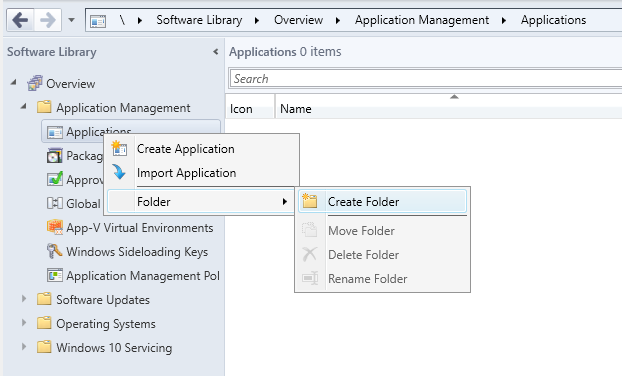Click the Rename Folder icon
The image size is (622, 376).
click(310, 278)
